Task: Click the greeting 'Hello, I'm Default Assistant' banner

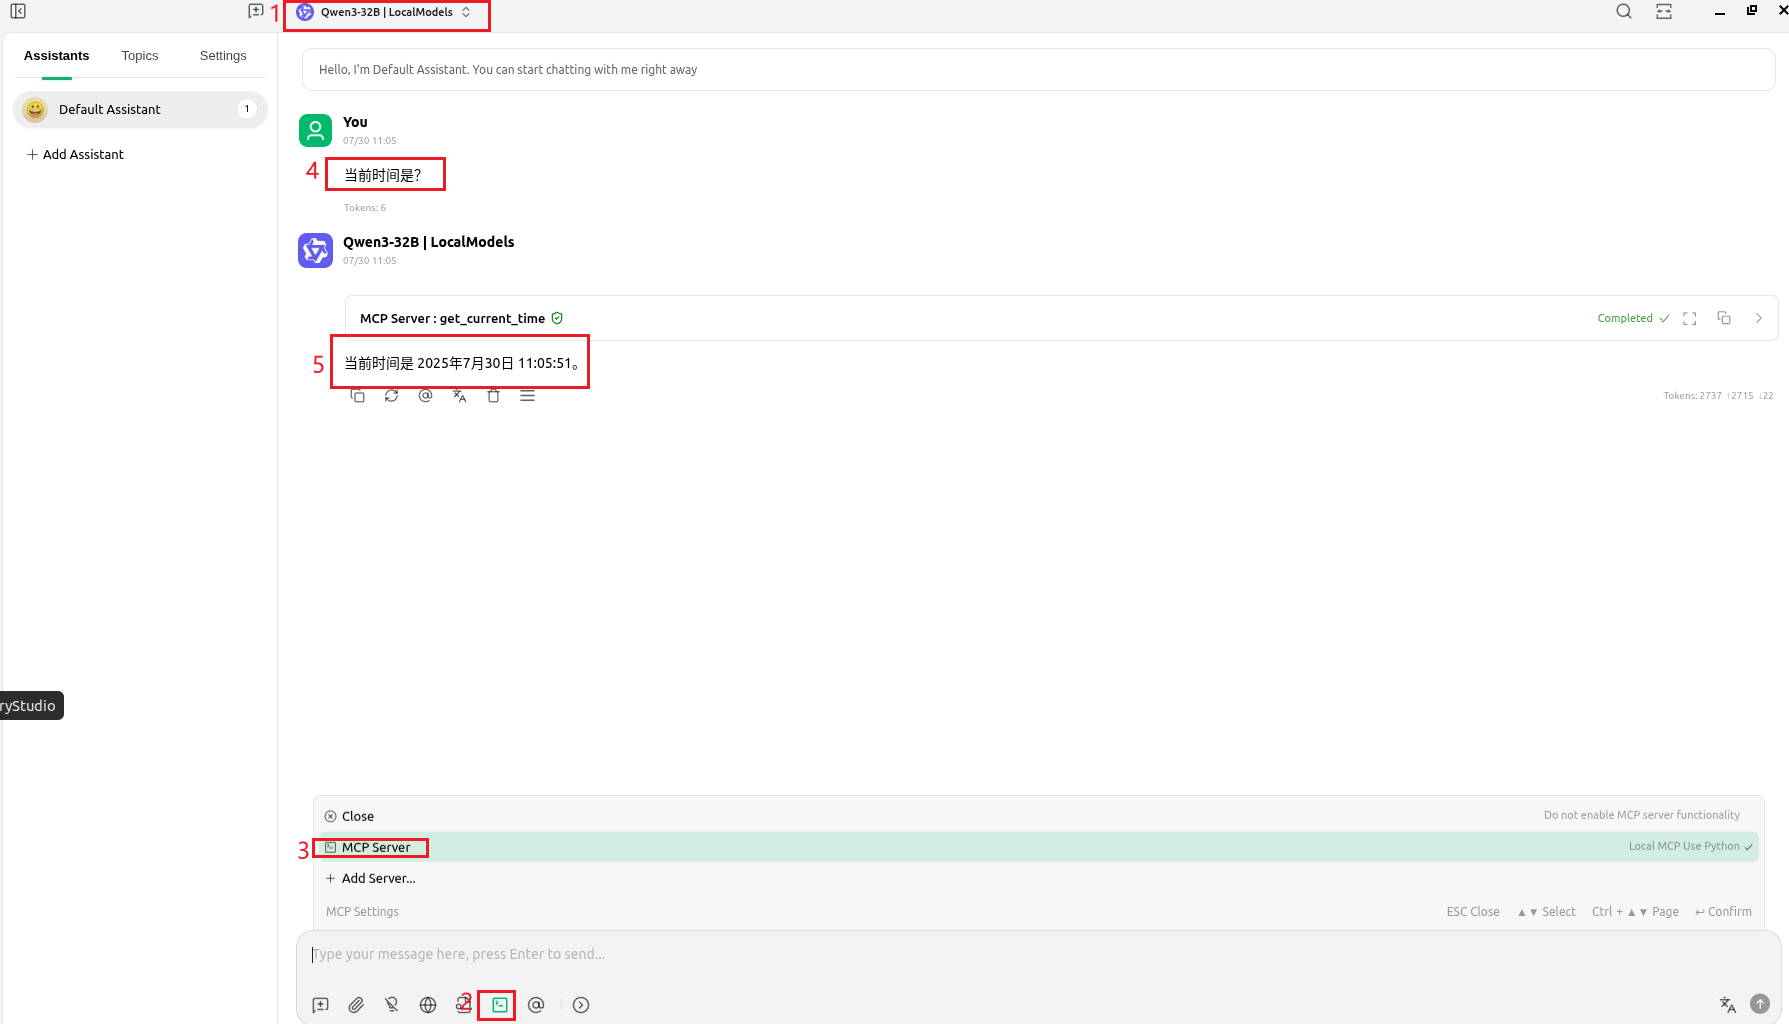Action: (1038, 70)
